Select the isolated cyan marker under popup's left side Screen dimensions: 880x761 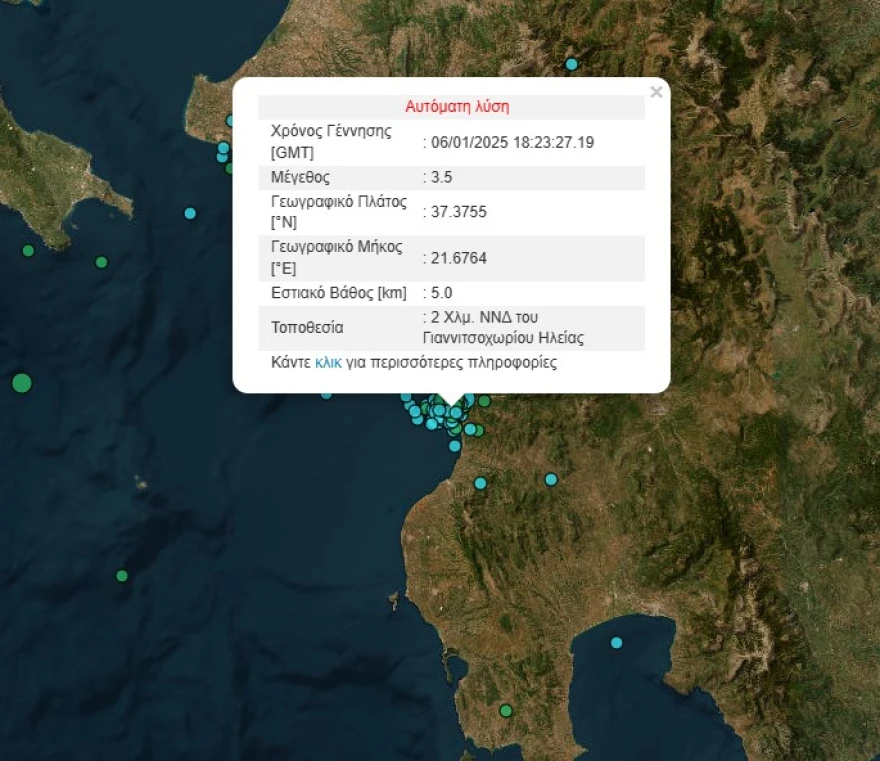click(326, 394)
